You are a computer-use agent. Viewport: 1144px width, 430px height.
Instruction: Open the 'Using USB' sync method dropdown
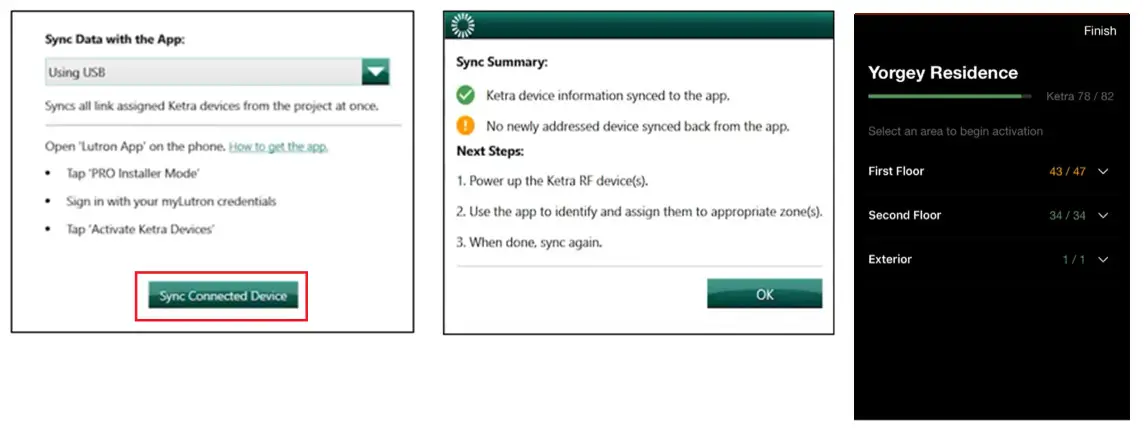click(x=217, y=72)
